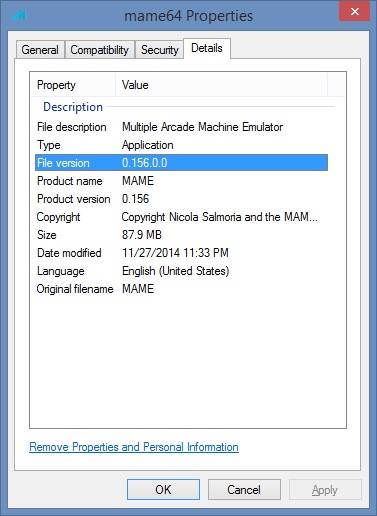
Task: Dismiss dialog with Cancel button
Action: coord(244,490)
